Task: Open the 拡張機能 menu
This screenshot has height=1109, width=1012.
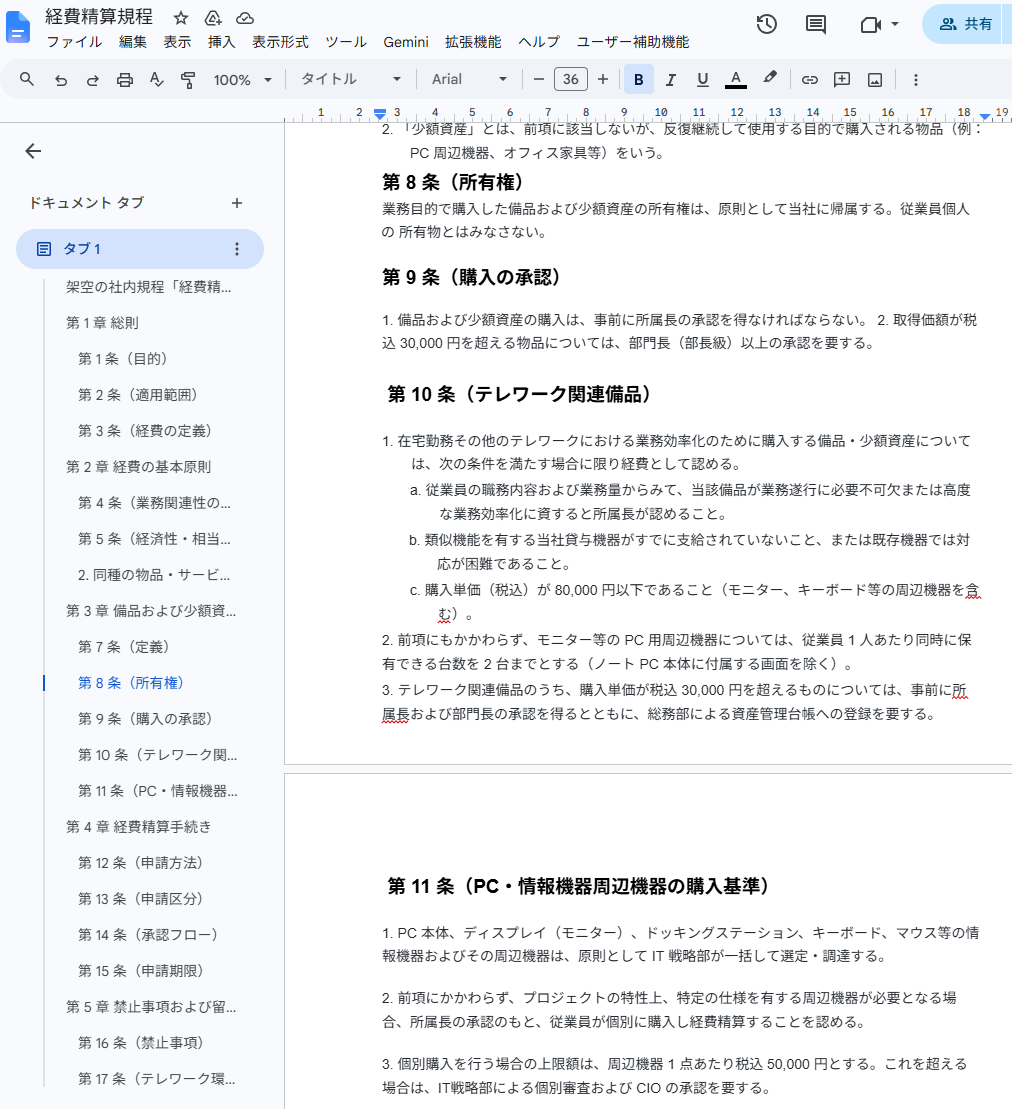Action: click(x=473, y=42)
